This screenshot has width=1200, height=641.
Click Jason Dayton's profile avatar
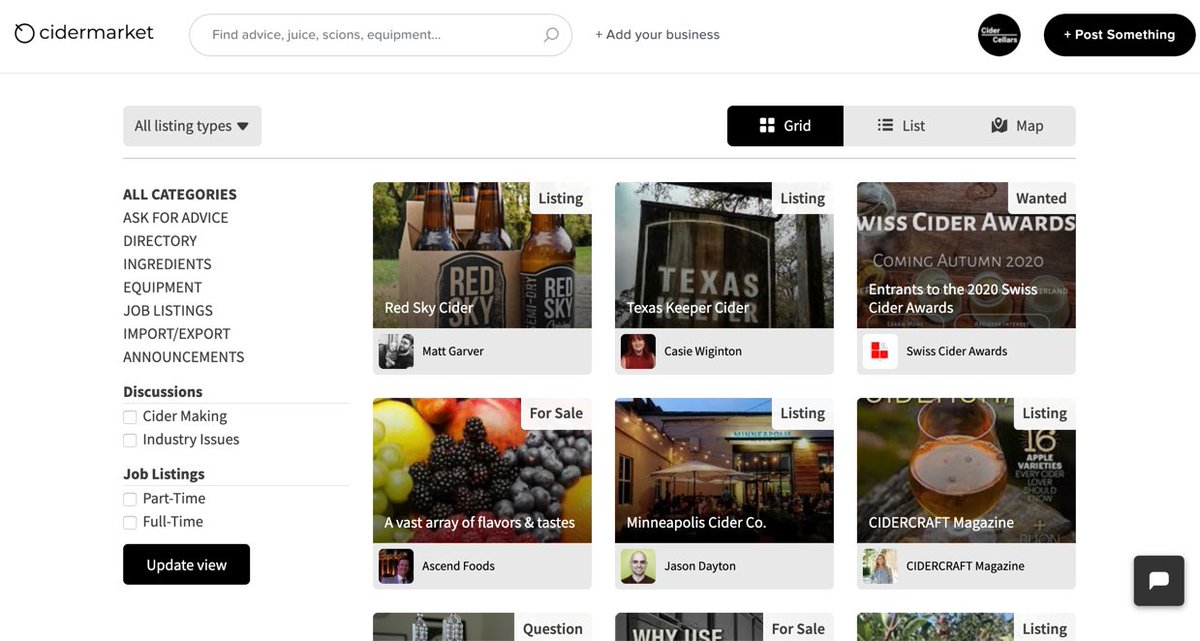(x=640, y=565)
